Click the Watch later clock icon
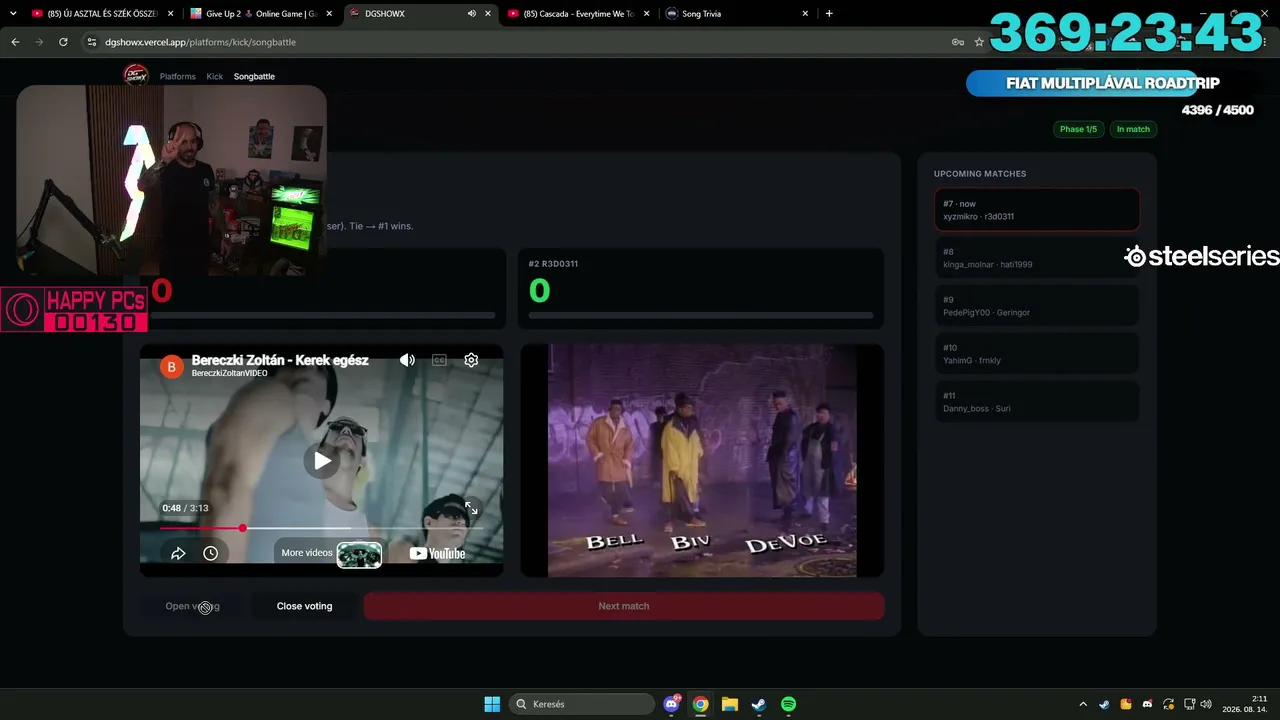The image size is (1280, 720). pyautogui.click(x=210, y=553)
